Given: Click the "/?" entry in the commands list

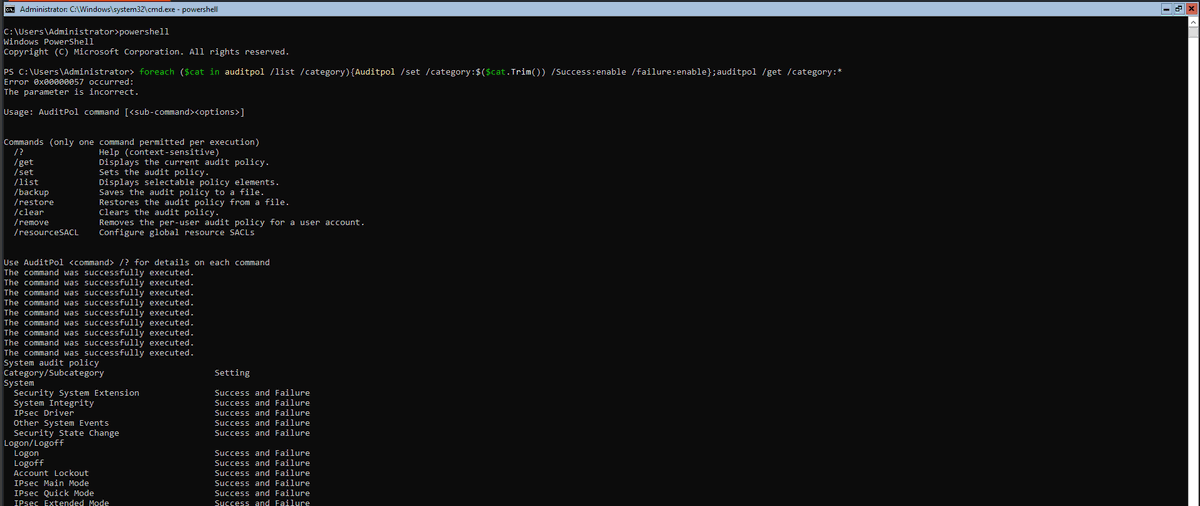Looking at the screenshot, I should (19, 152).
